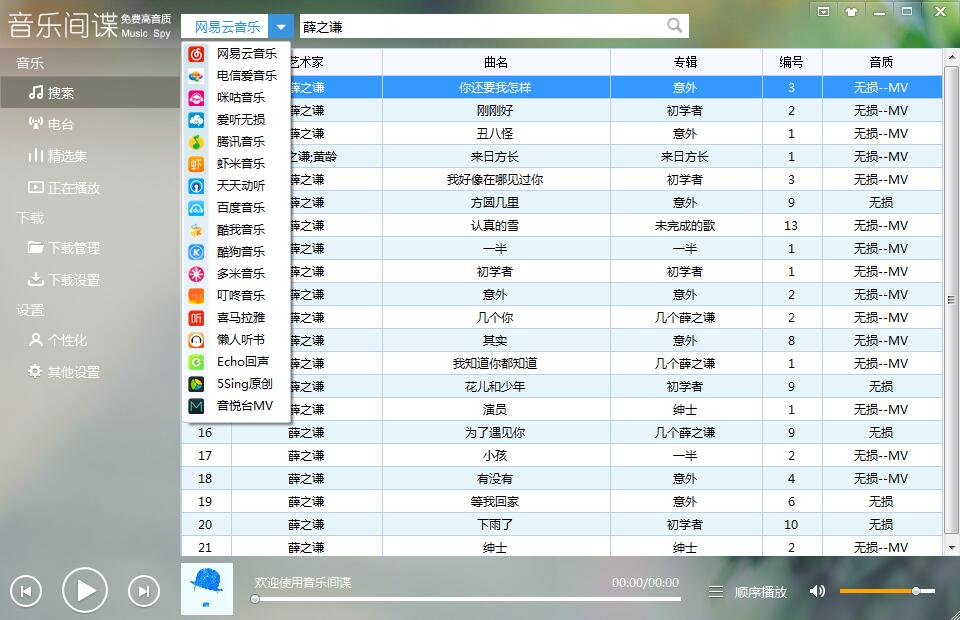Open the title bar dropdown menu icon
The width and height of the screenshot is (960, 620).
(x=823, y=12)
